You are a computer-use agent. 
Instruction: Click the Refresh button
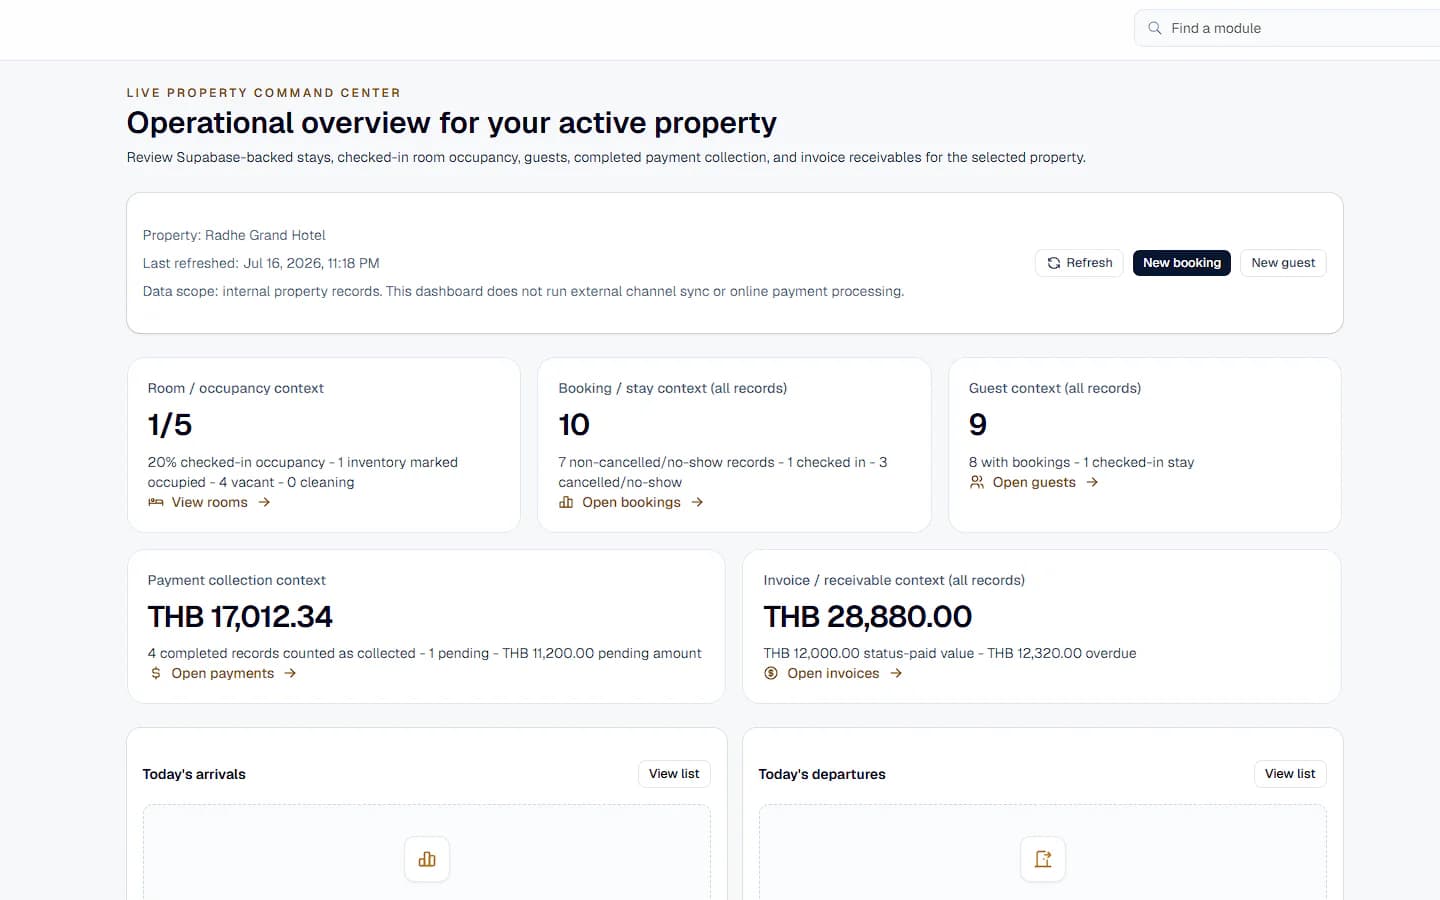click(x=1079, y=263)
